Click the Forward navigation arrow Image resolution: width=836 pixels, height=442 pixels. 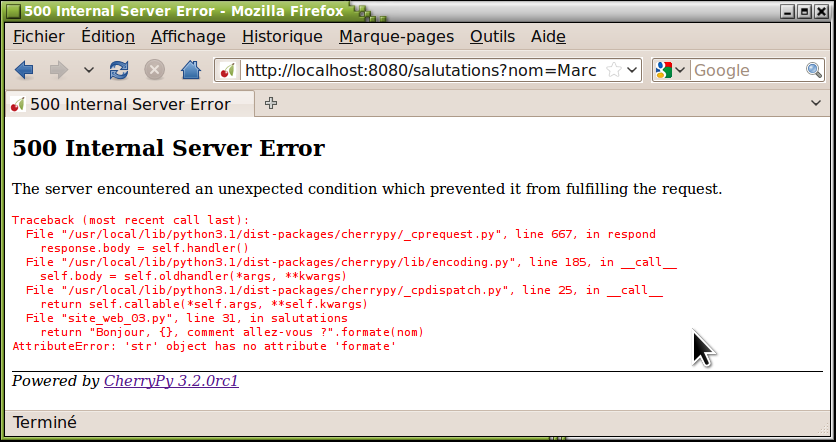tap(59, 70)
